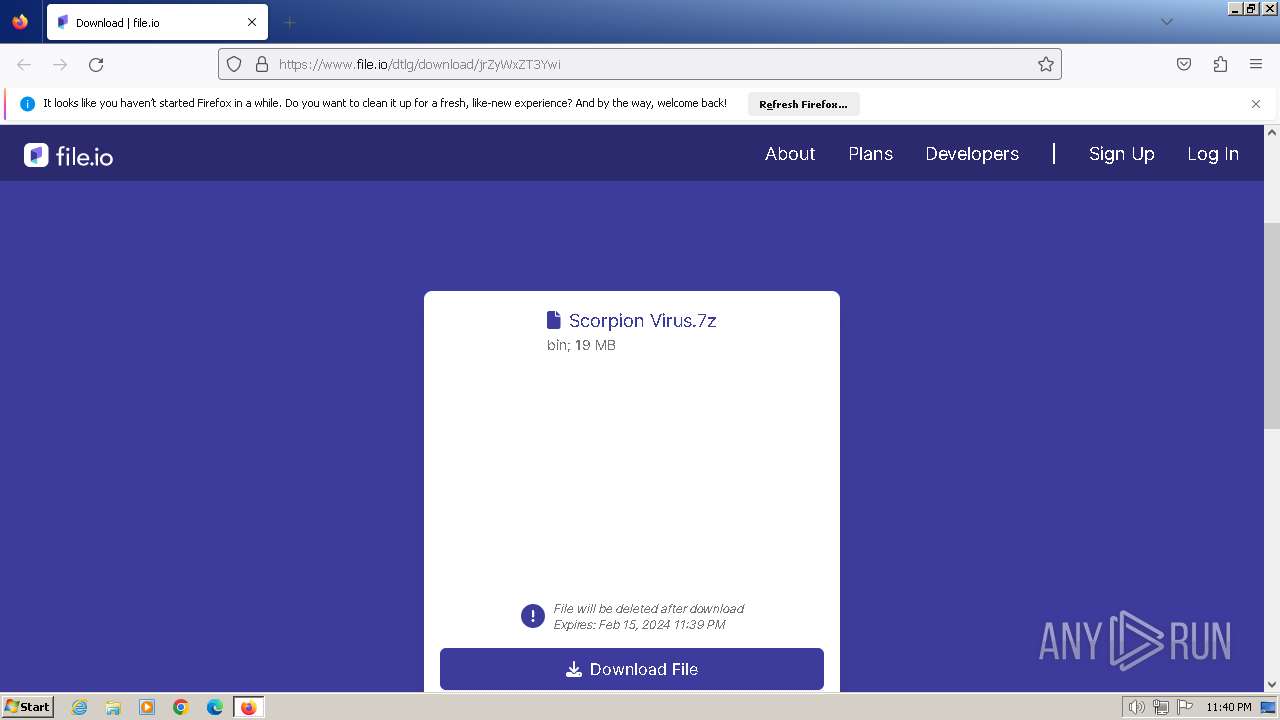Click the file.io URL address bar
This screenshot has height=720, width=1280.
tap(640, 64)
